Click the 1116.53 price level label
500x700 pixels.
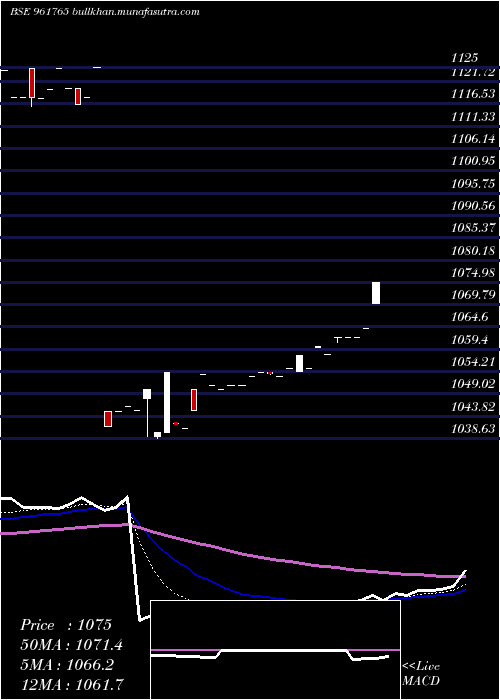click(473, 94)
